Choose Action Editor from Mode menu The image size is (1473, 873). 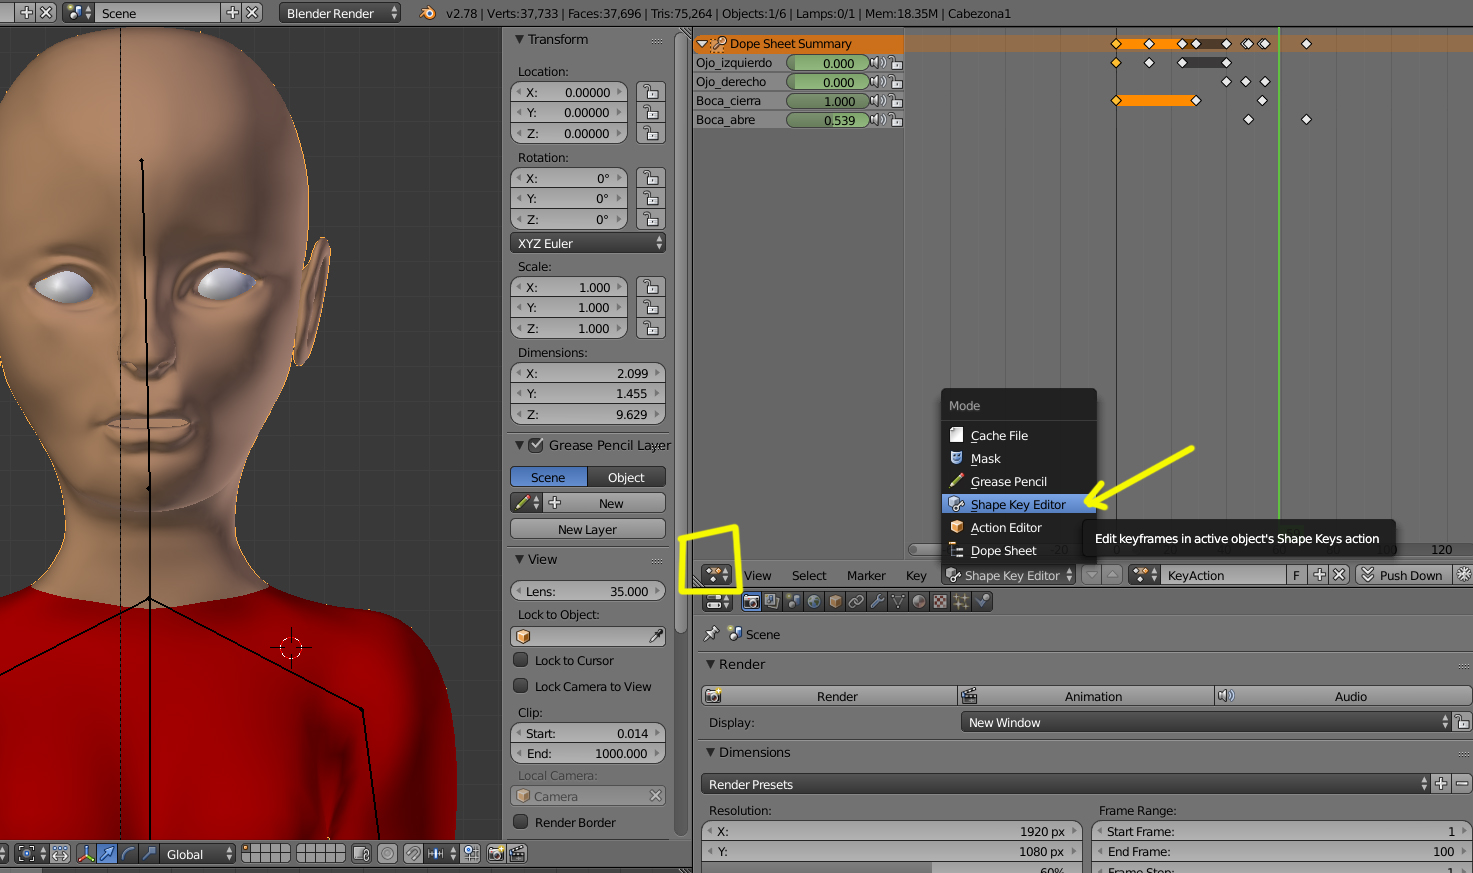[x=1019, y=527]
